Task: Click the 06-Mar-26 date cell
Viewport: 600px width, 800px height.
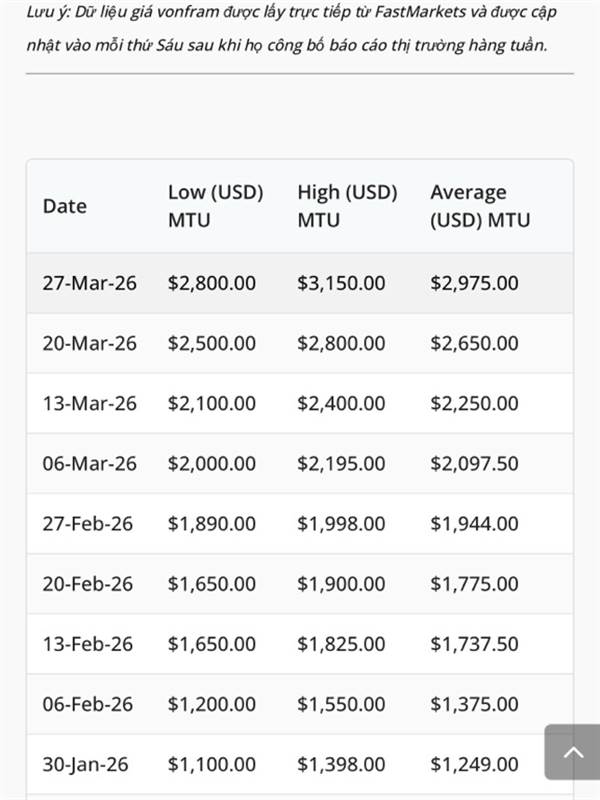Action: pos(89,463)
